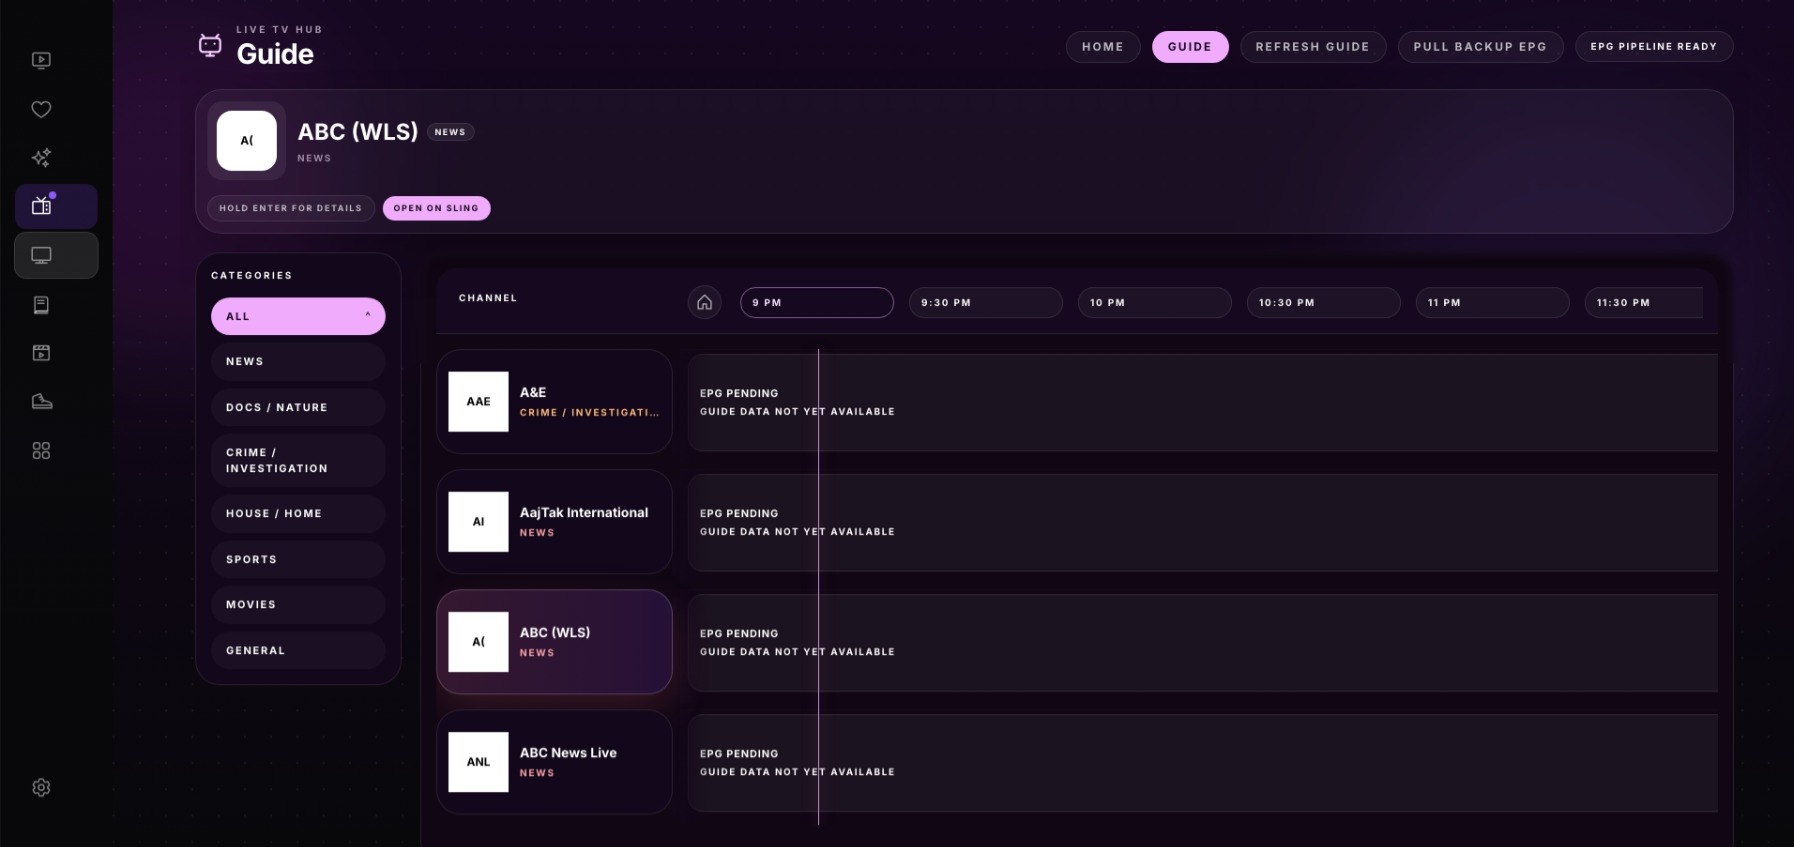Select the 9:30 PM time slot
The image size is (1794, 847).
(986, 303)
